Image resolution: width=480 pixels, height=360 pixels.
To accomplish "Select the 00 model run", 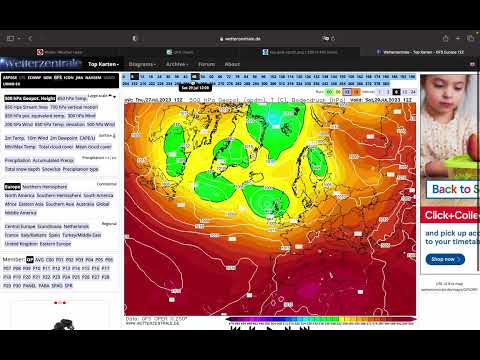I will (x=329, y=92).
